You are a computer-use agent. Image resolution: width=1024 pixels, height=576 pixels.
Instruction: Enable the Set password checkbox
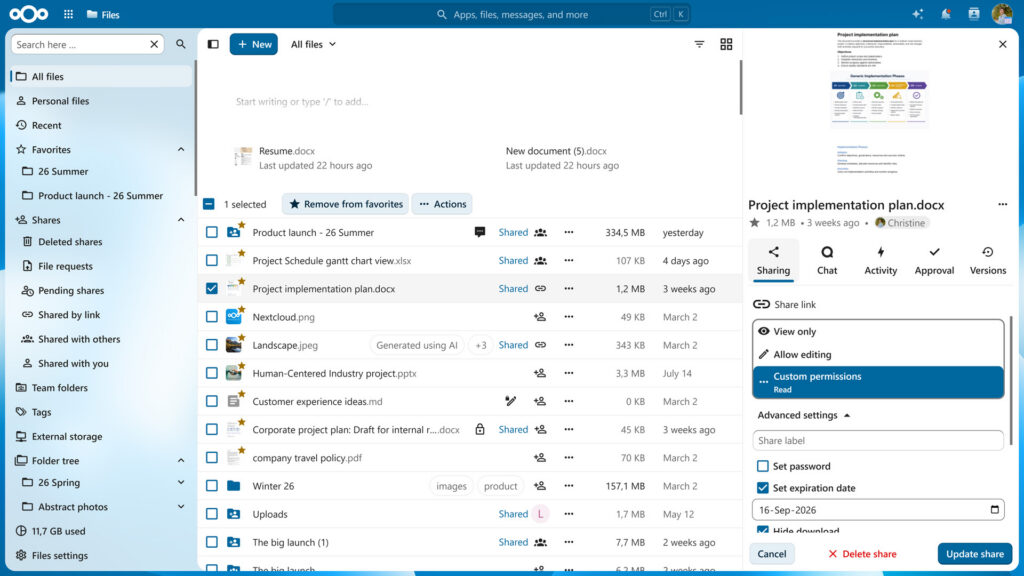tap(763, 466)
